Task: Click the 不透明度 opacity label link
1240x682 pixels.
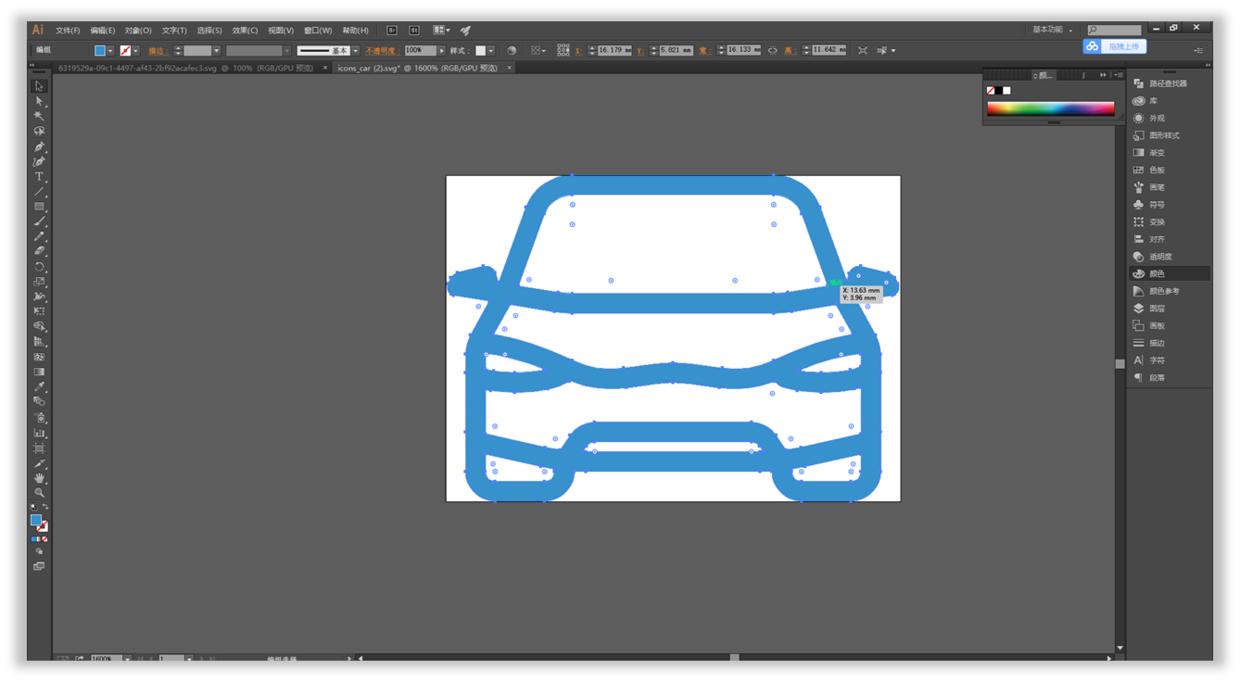Action: coord(381,50)
